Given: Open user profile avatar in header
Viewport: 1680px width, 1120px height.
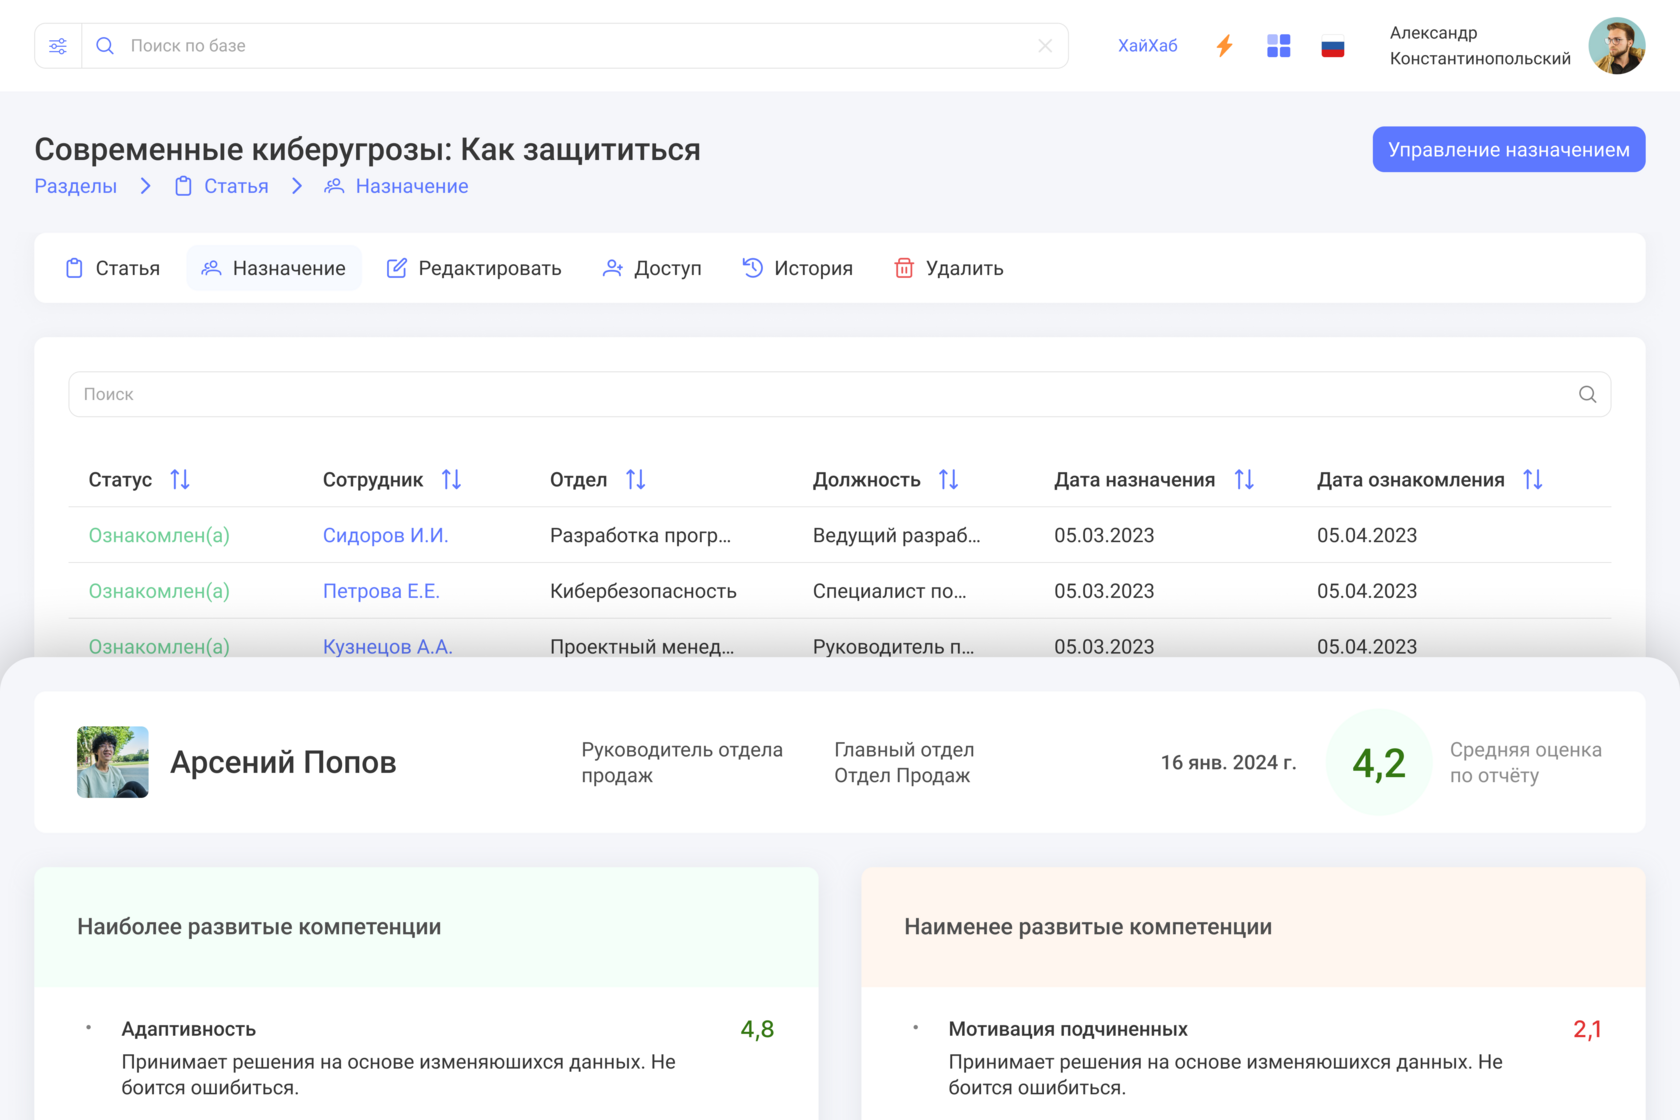Looking at the screenshot, I should 1616,46.
